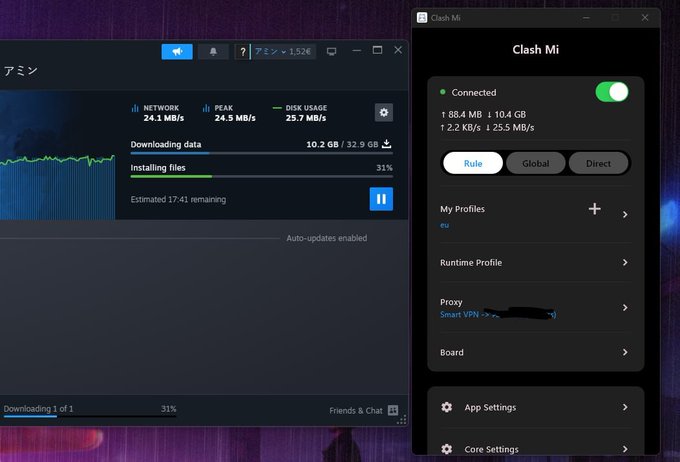Click the green Connected status dot
Screen dimensions: 680x462
pyautogui.click(x=443, y=92)
